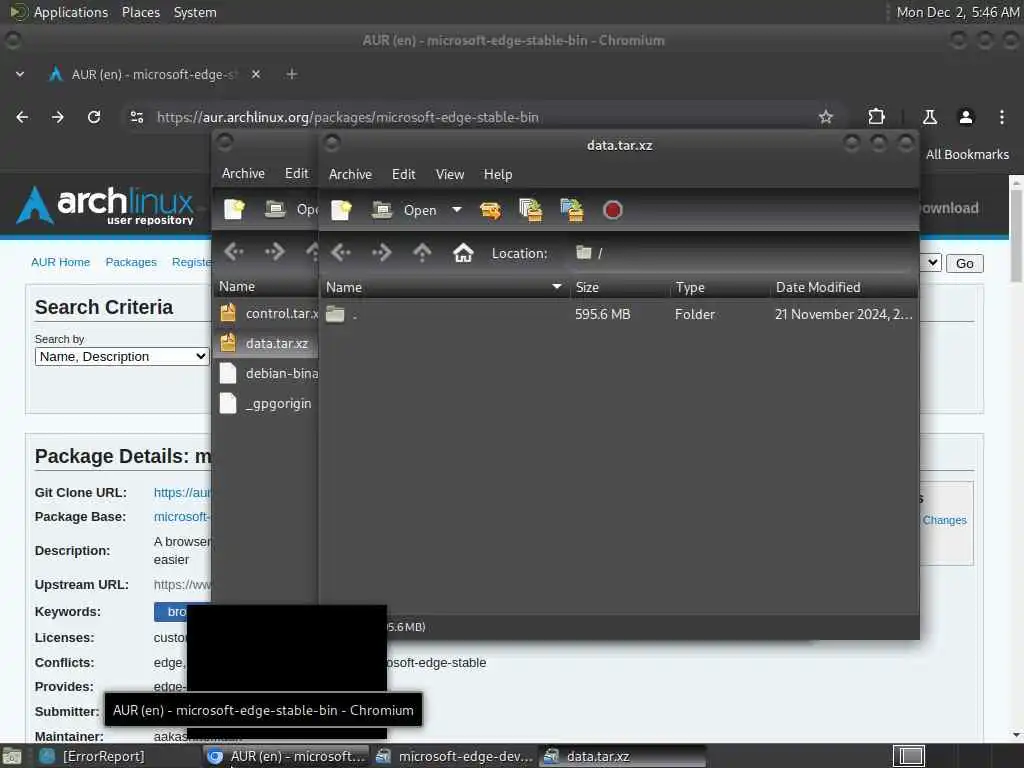This screenshot has width=1024, height=768.
Task: Click the Chromium address bar URL
Action: tap(347, 118)
